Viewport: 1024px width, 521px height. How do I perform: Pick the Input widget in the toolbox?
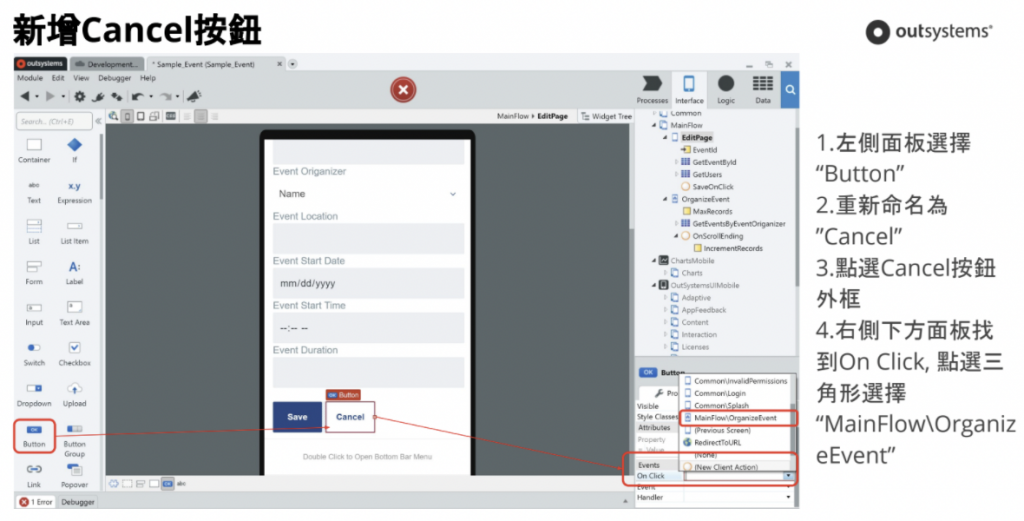coord(34,313)
